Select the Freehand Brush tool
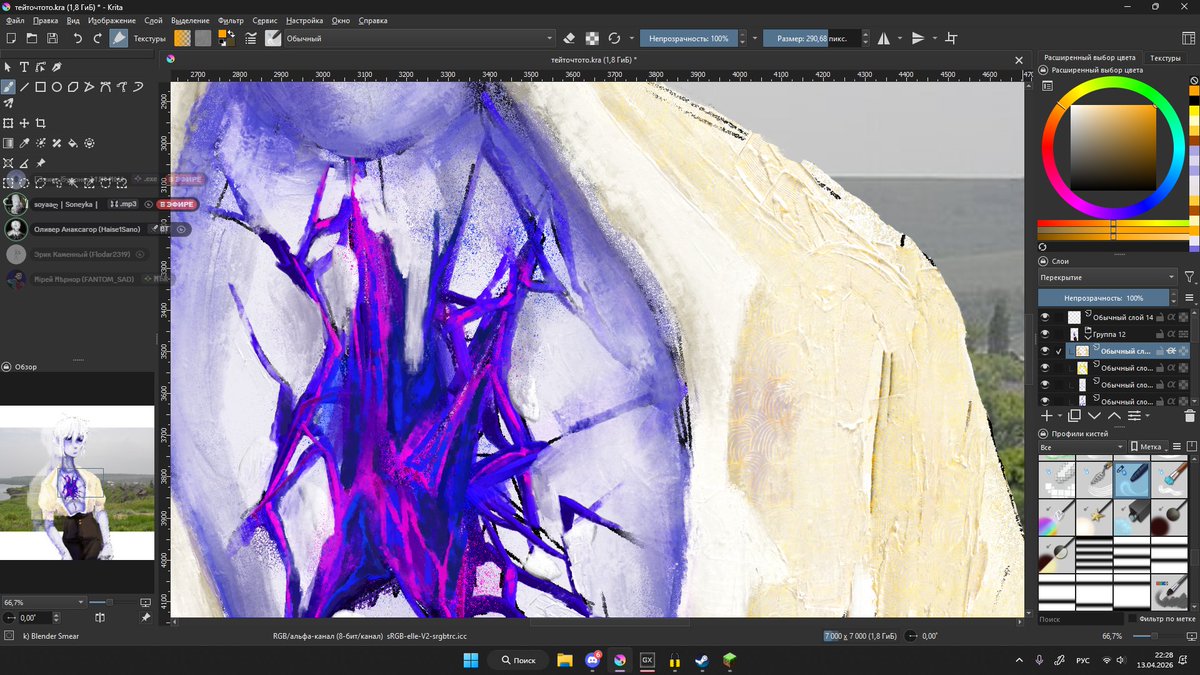1200x675 pixels. click(x=8, y=87)
